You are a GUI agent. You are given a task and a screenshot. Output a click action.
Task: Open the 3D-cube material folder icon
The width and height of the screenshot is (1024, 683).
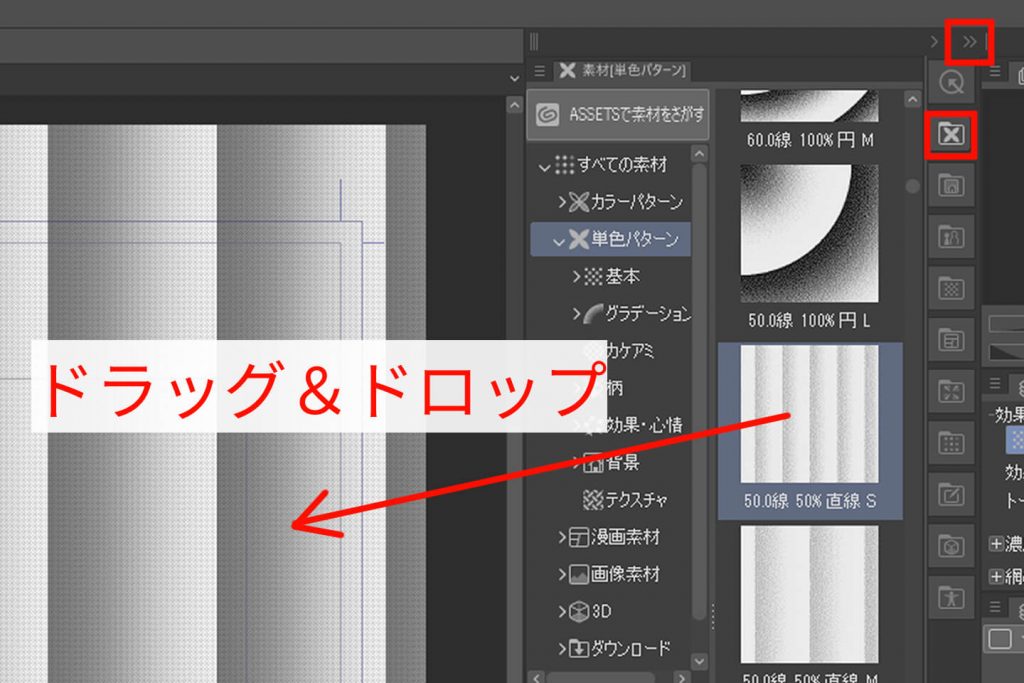click(x=951, y=546)
